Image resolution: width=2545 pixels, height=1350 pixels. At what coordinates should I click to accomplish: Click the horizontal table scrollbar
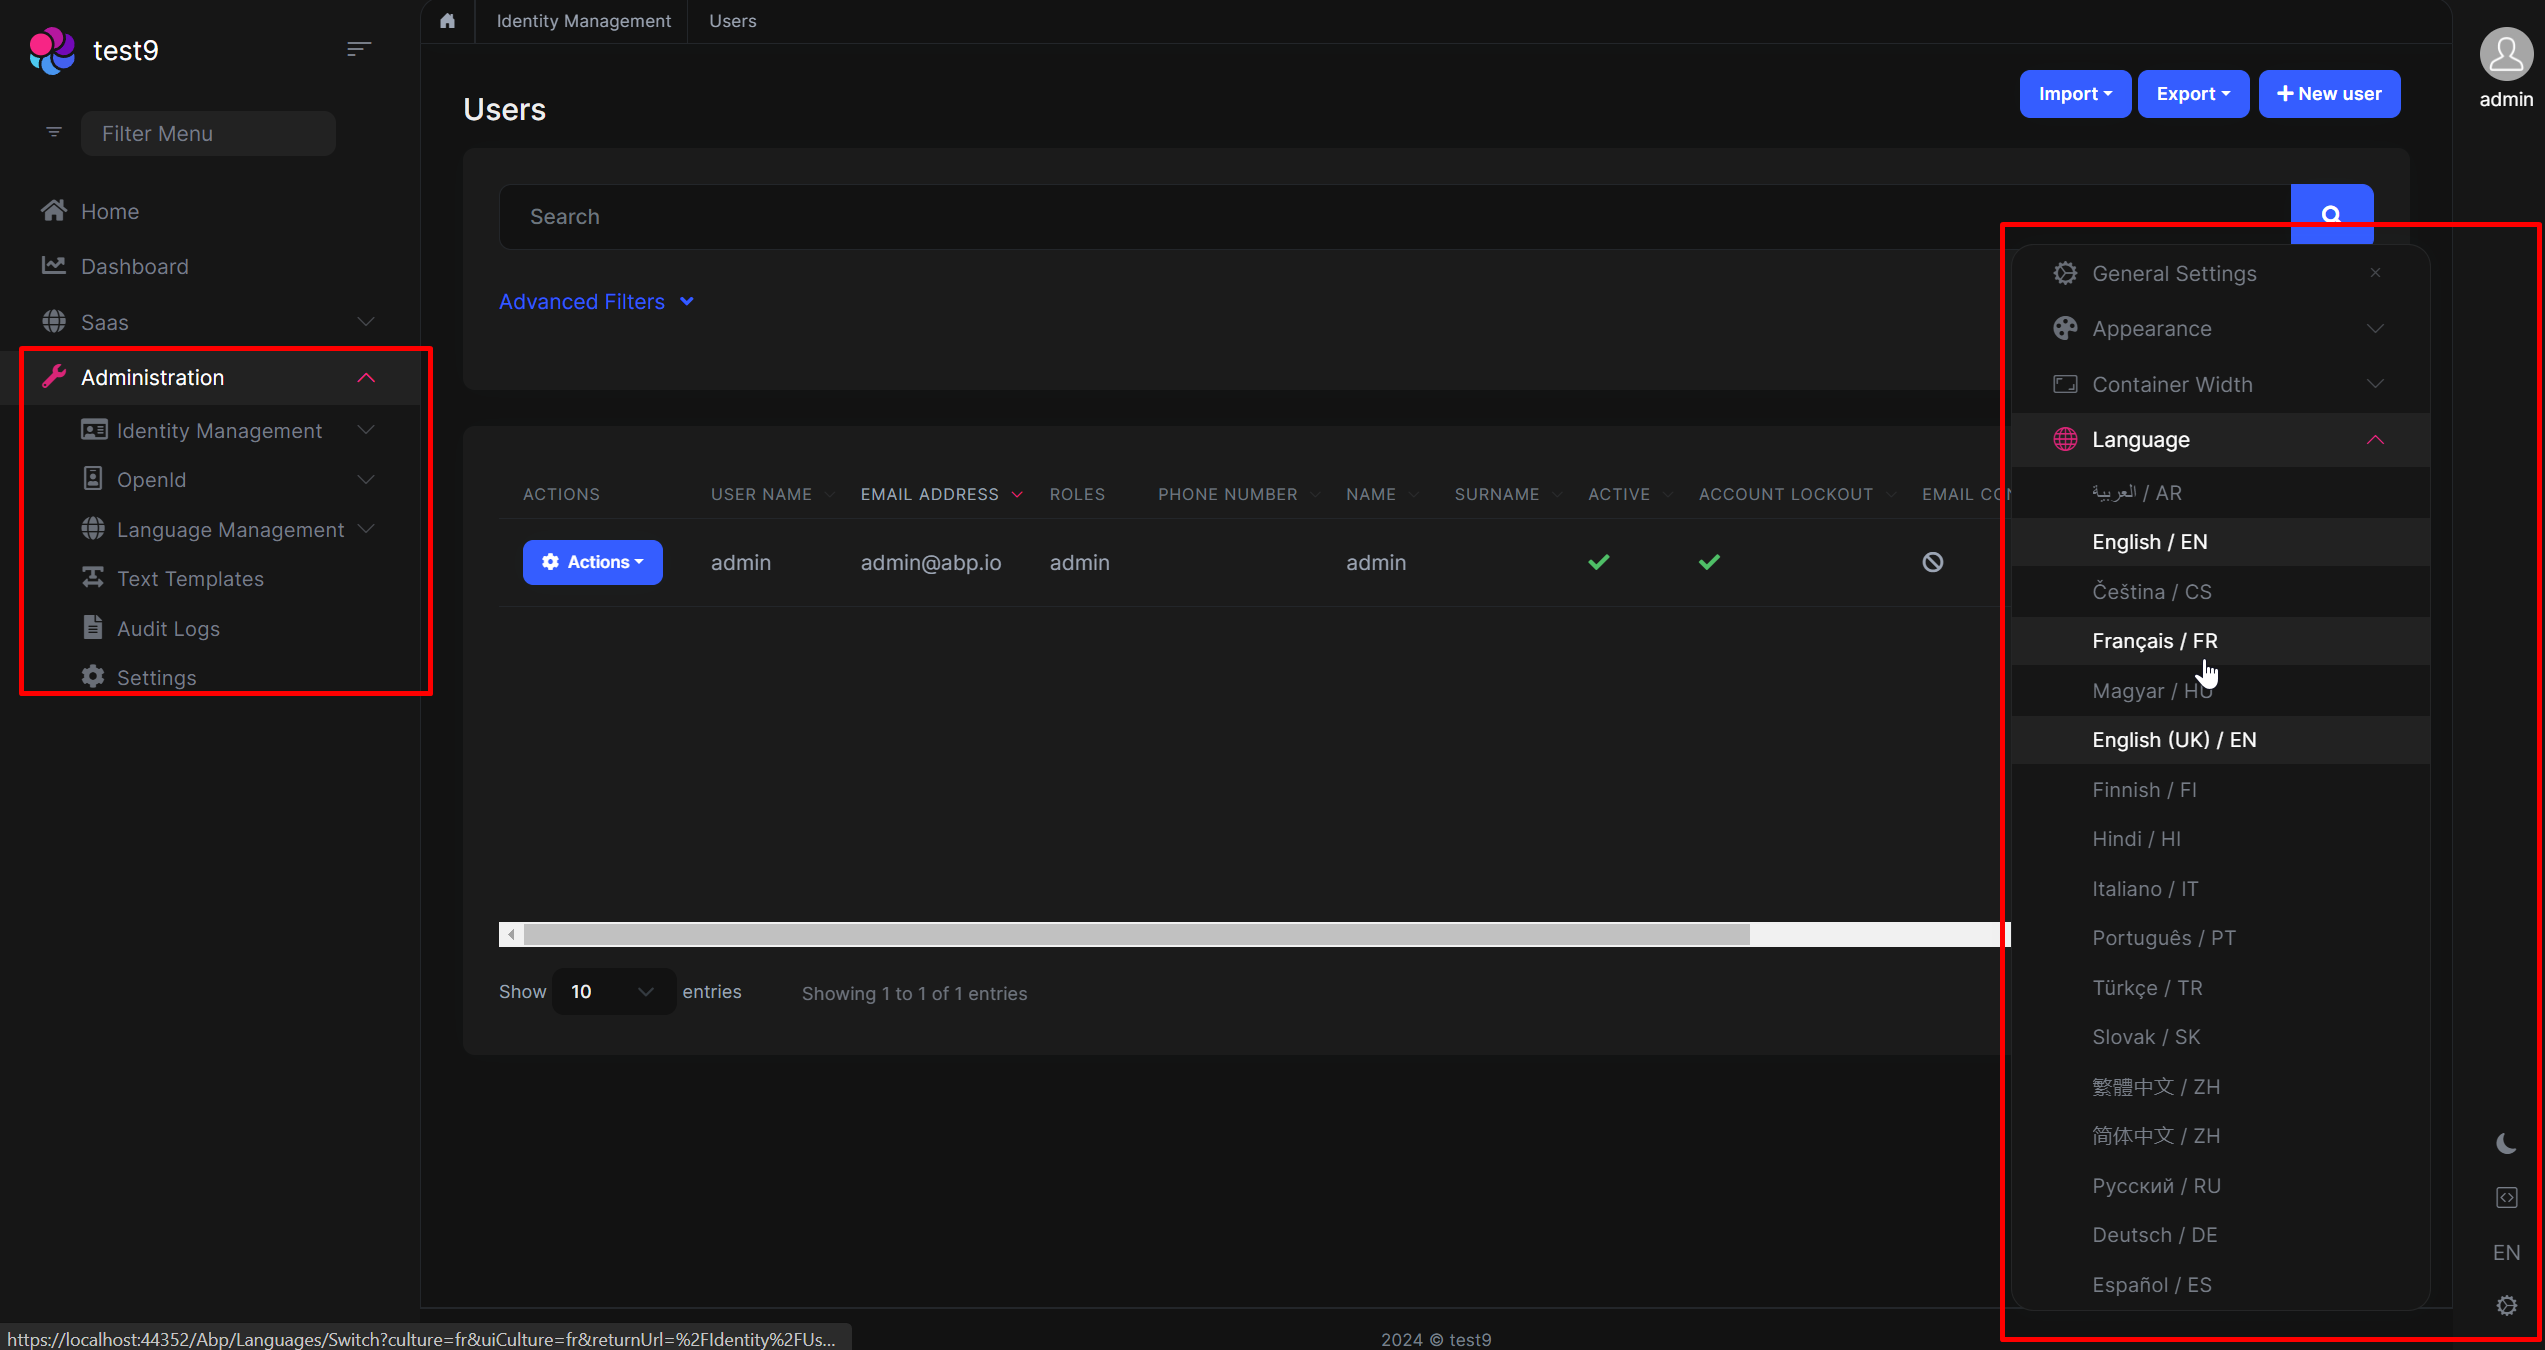click(x=1135, y=934)
